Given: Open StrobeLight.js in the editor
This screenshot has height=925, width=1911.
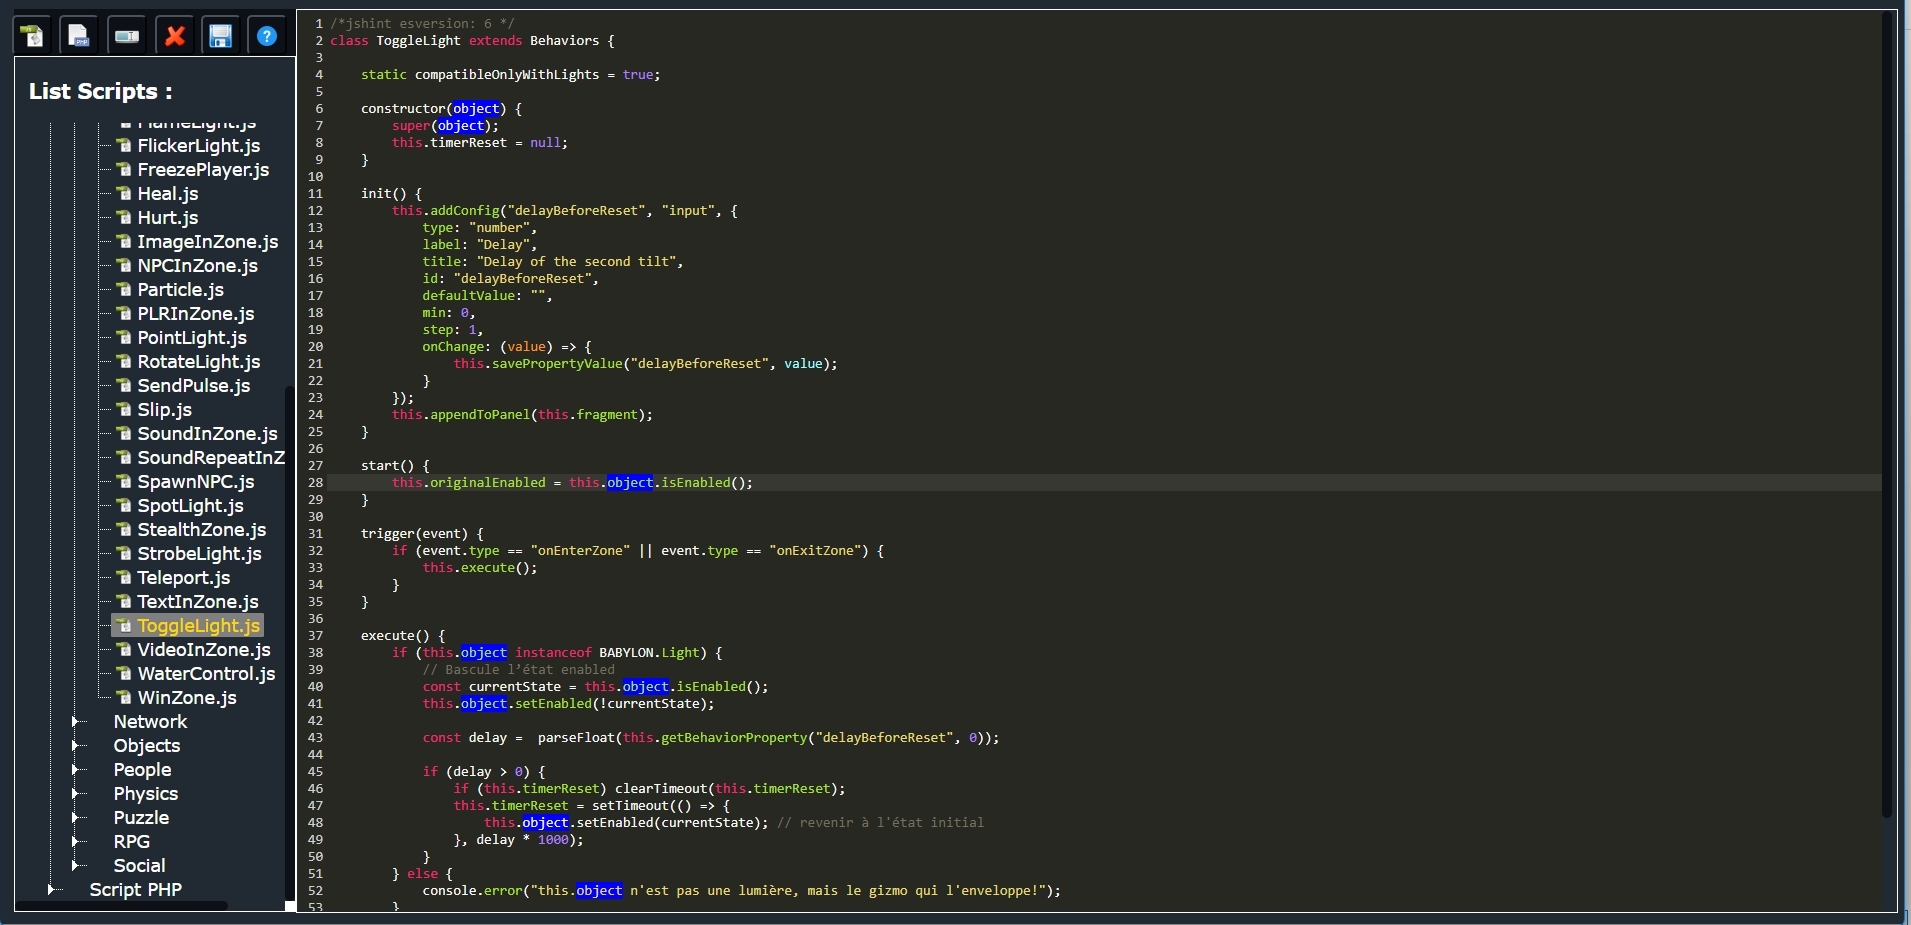Looking at the screenshot, I should (199, 554).
